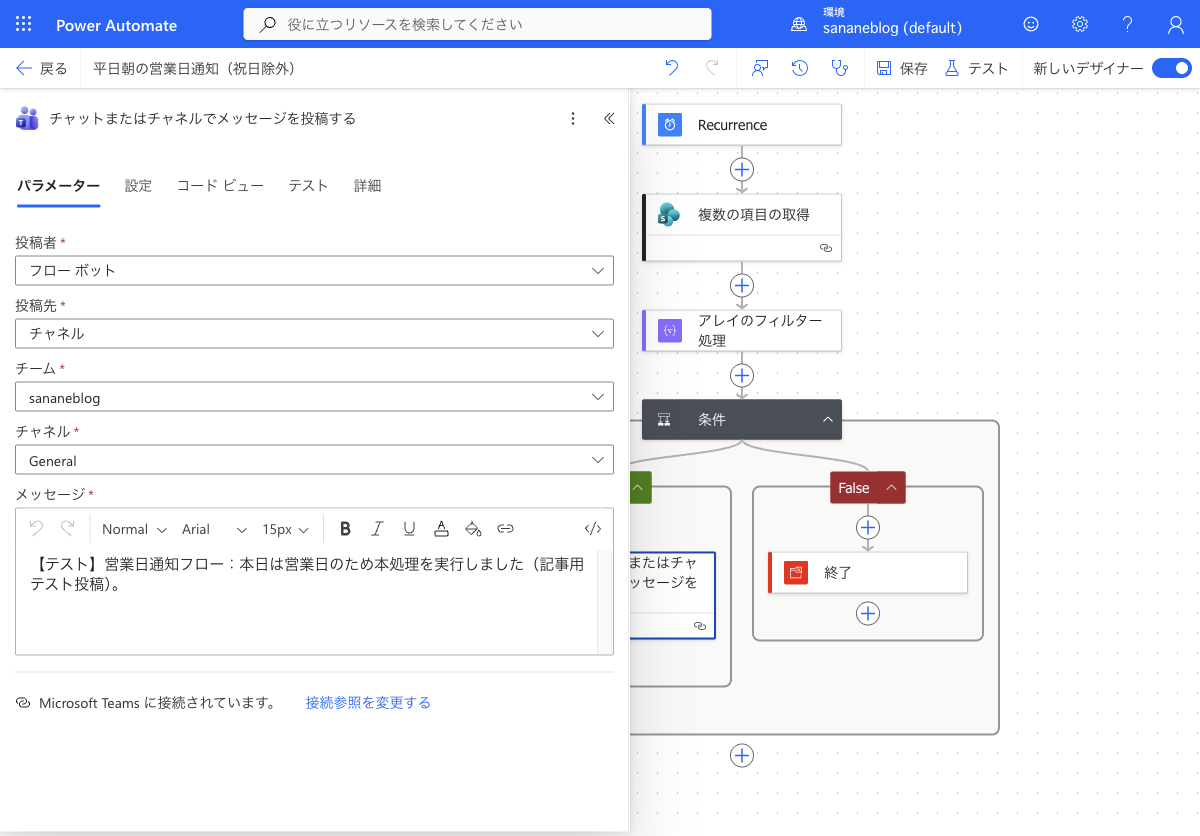The height and width of the screenshot is (836, 1200).
Task: Select the Recurrence trigger card
Action: tap(741, 125)
